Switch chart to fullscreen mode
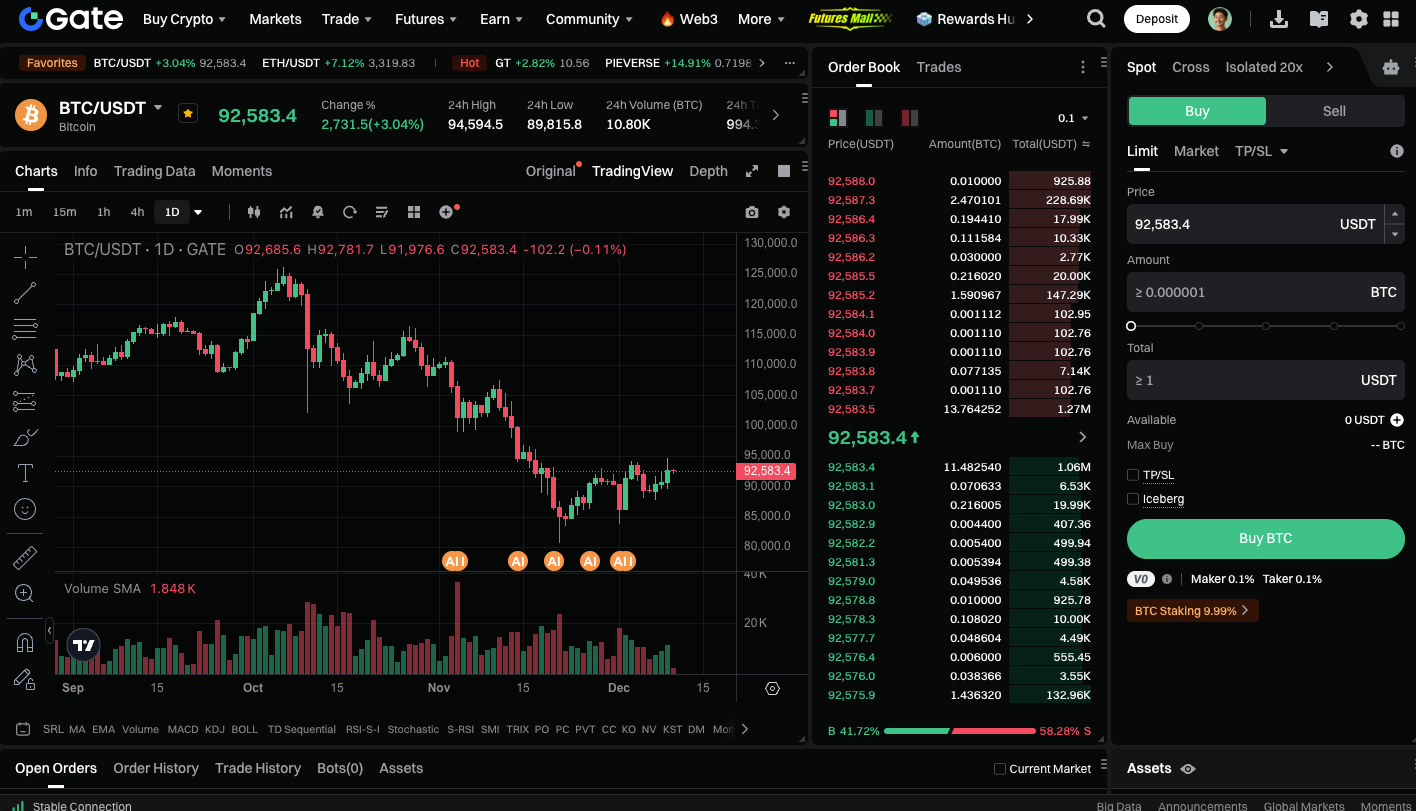The height and width of the screenshot is (811, 1416). click(x=752, y=171)
